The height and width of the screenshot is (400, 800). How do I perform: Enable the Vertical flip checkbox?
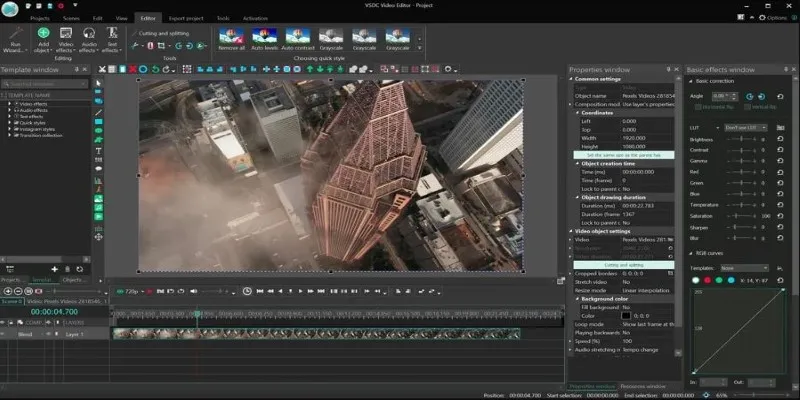[x=747, y=107]
